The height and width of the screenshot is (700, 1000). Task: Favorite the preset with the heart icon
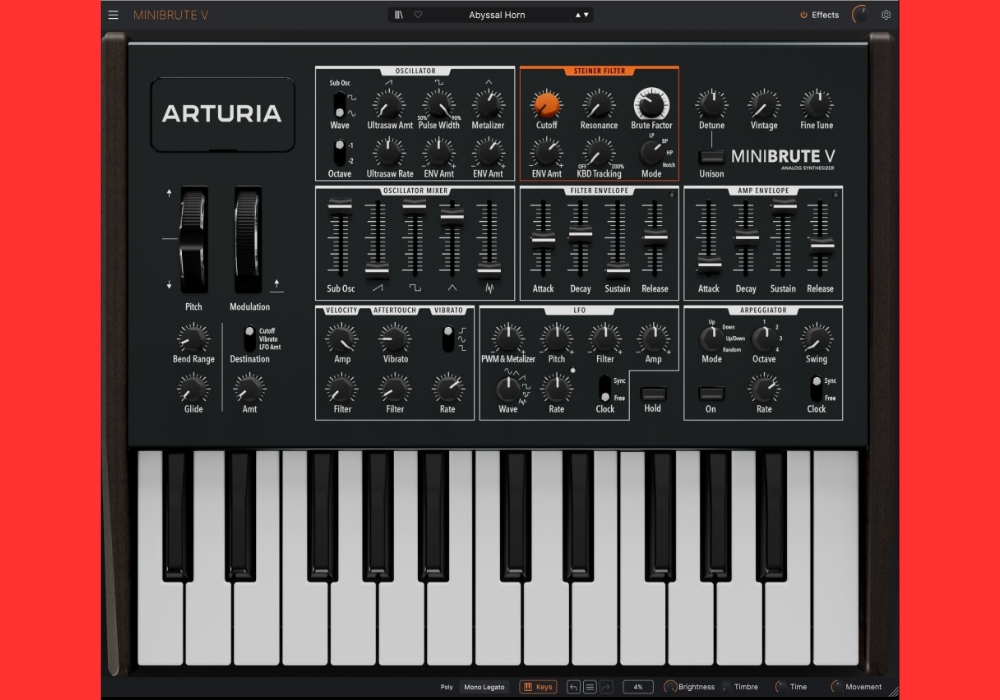coord(418,15)
